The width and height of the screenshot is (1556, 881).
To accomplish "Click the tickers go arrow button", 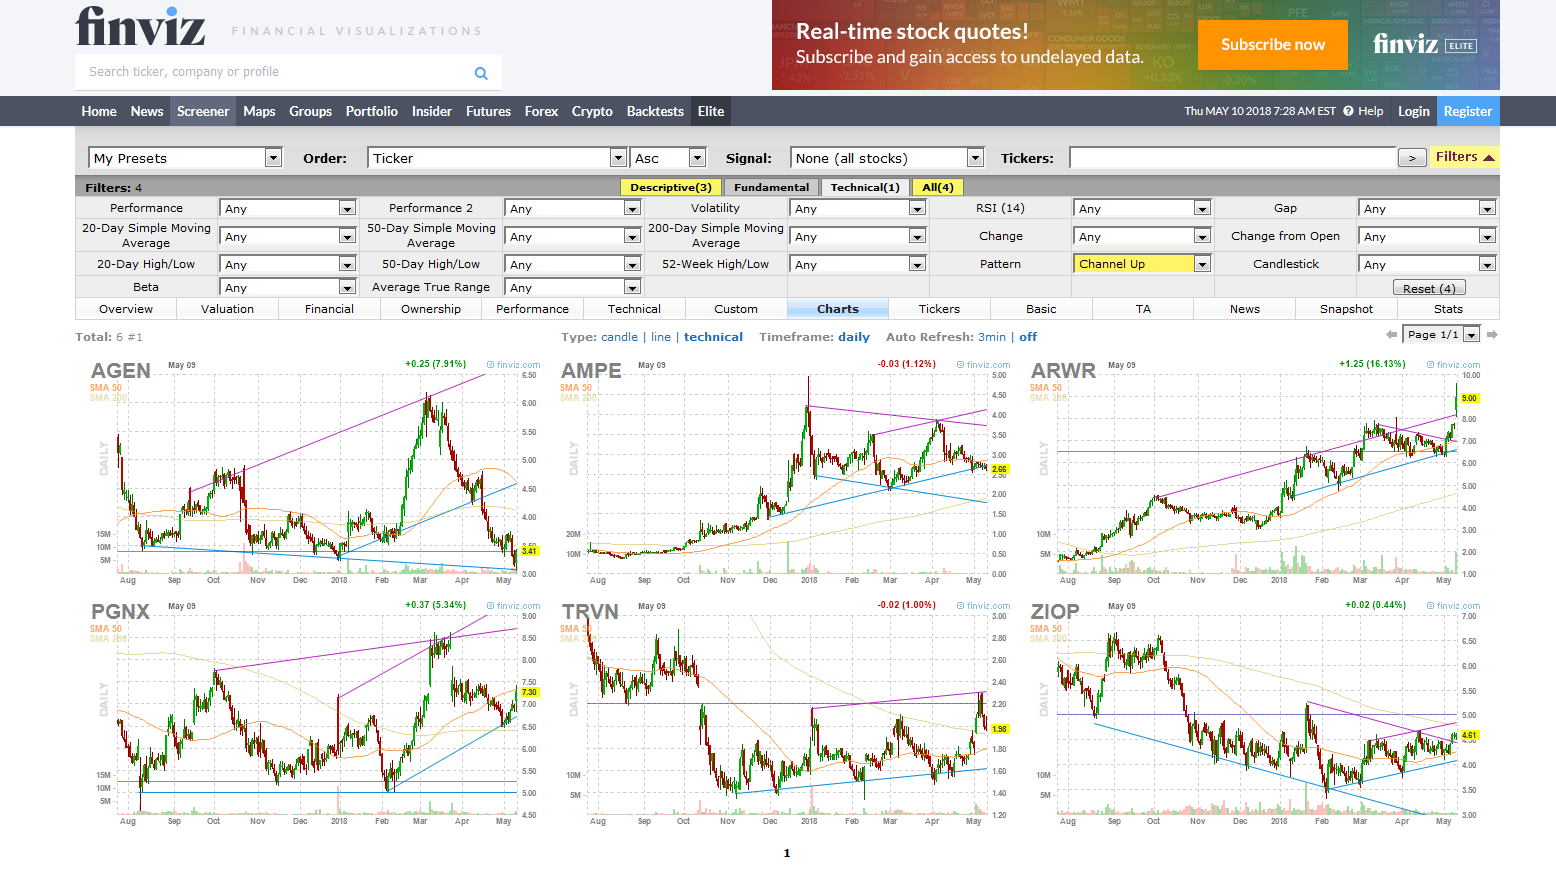I will pos(1412,158).
